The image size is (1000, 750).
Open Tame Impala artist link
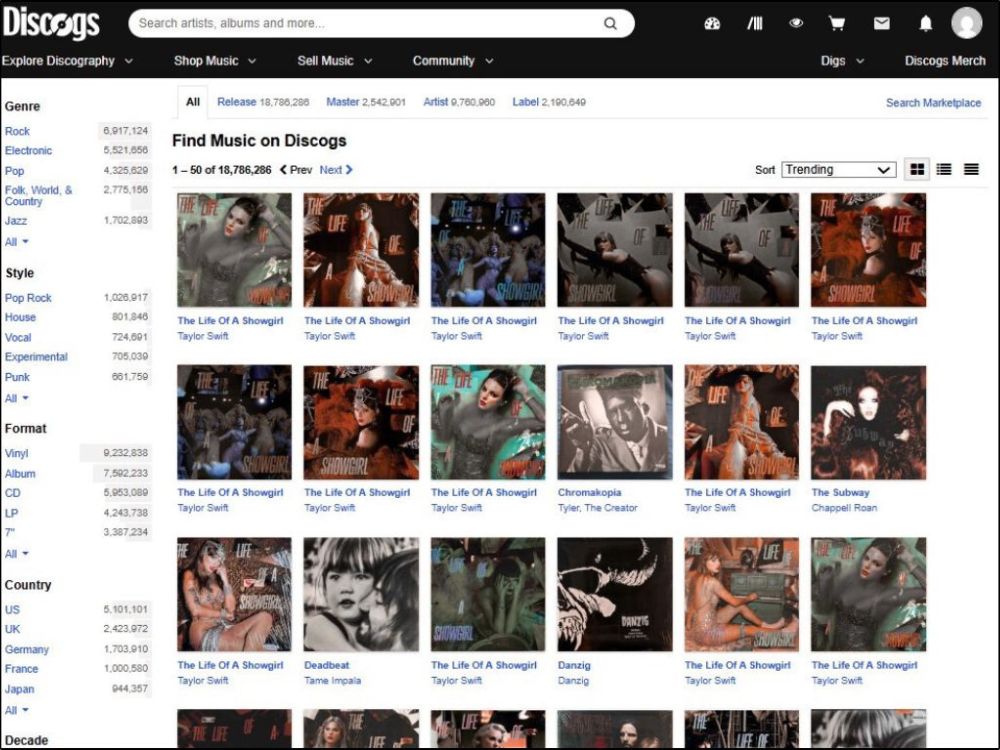tap(332, 680)
